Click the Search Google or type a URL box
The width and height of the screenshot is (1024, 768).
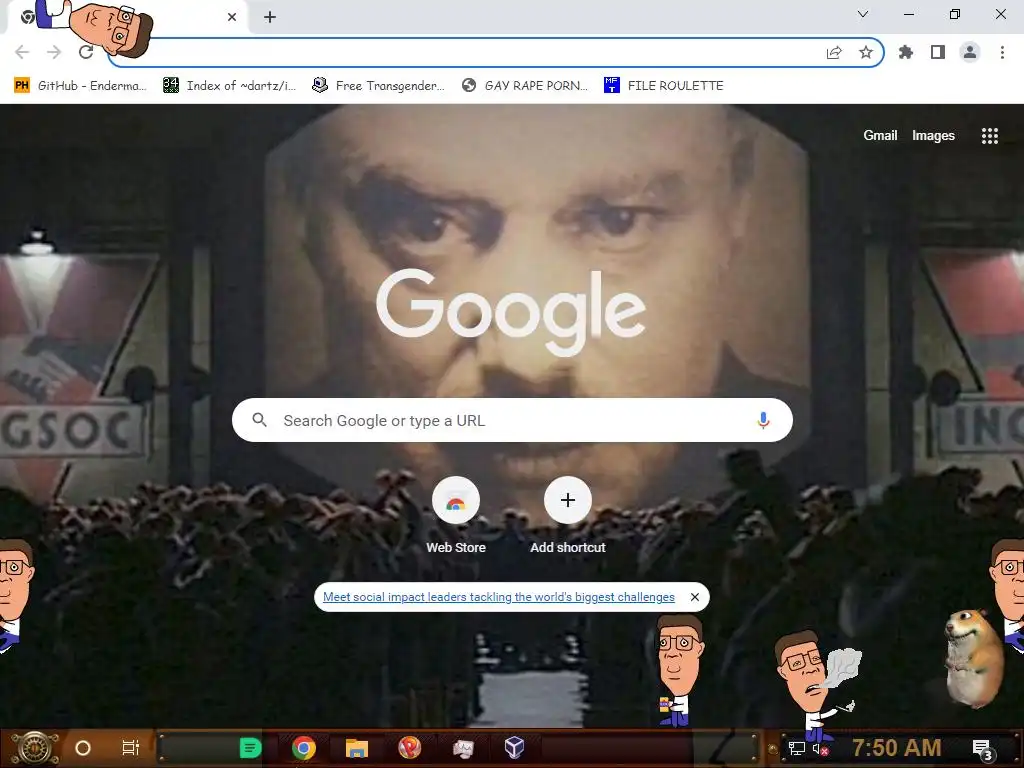coord(512,420)
